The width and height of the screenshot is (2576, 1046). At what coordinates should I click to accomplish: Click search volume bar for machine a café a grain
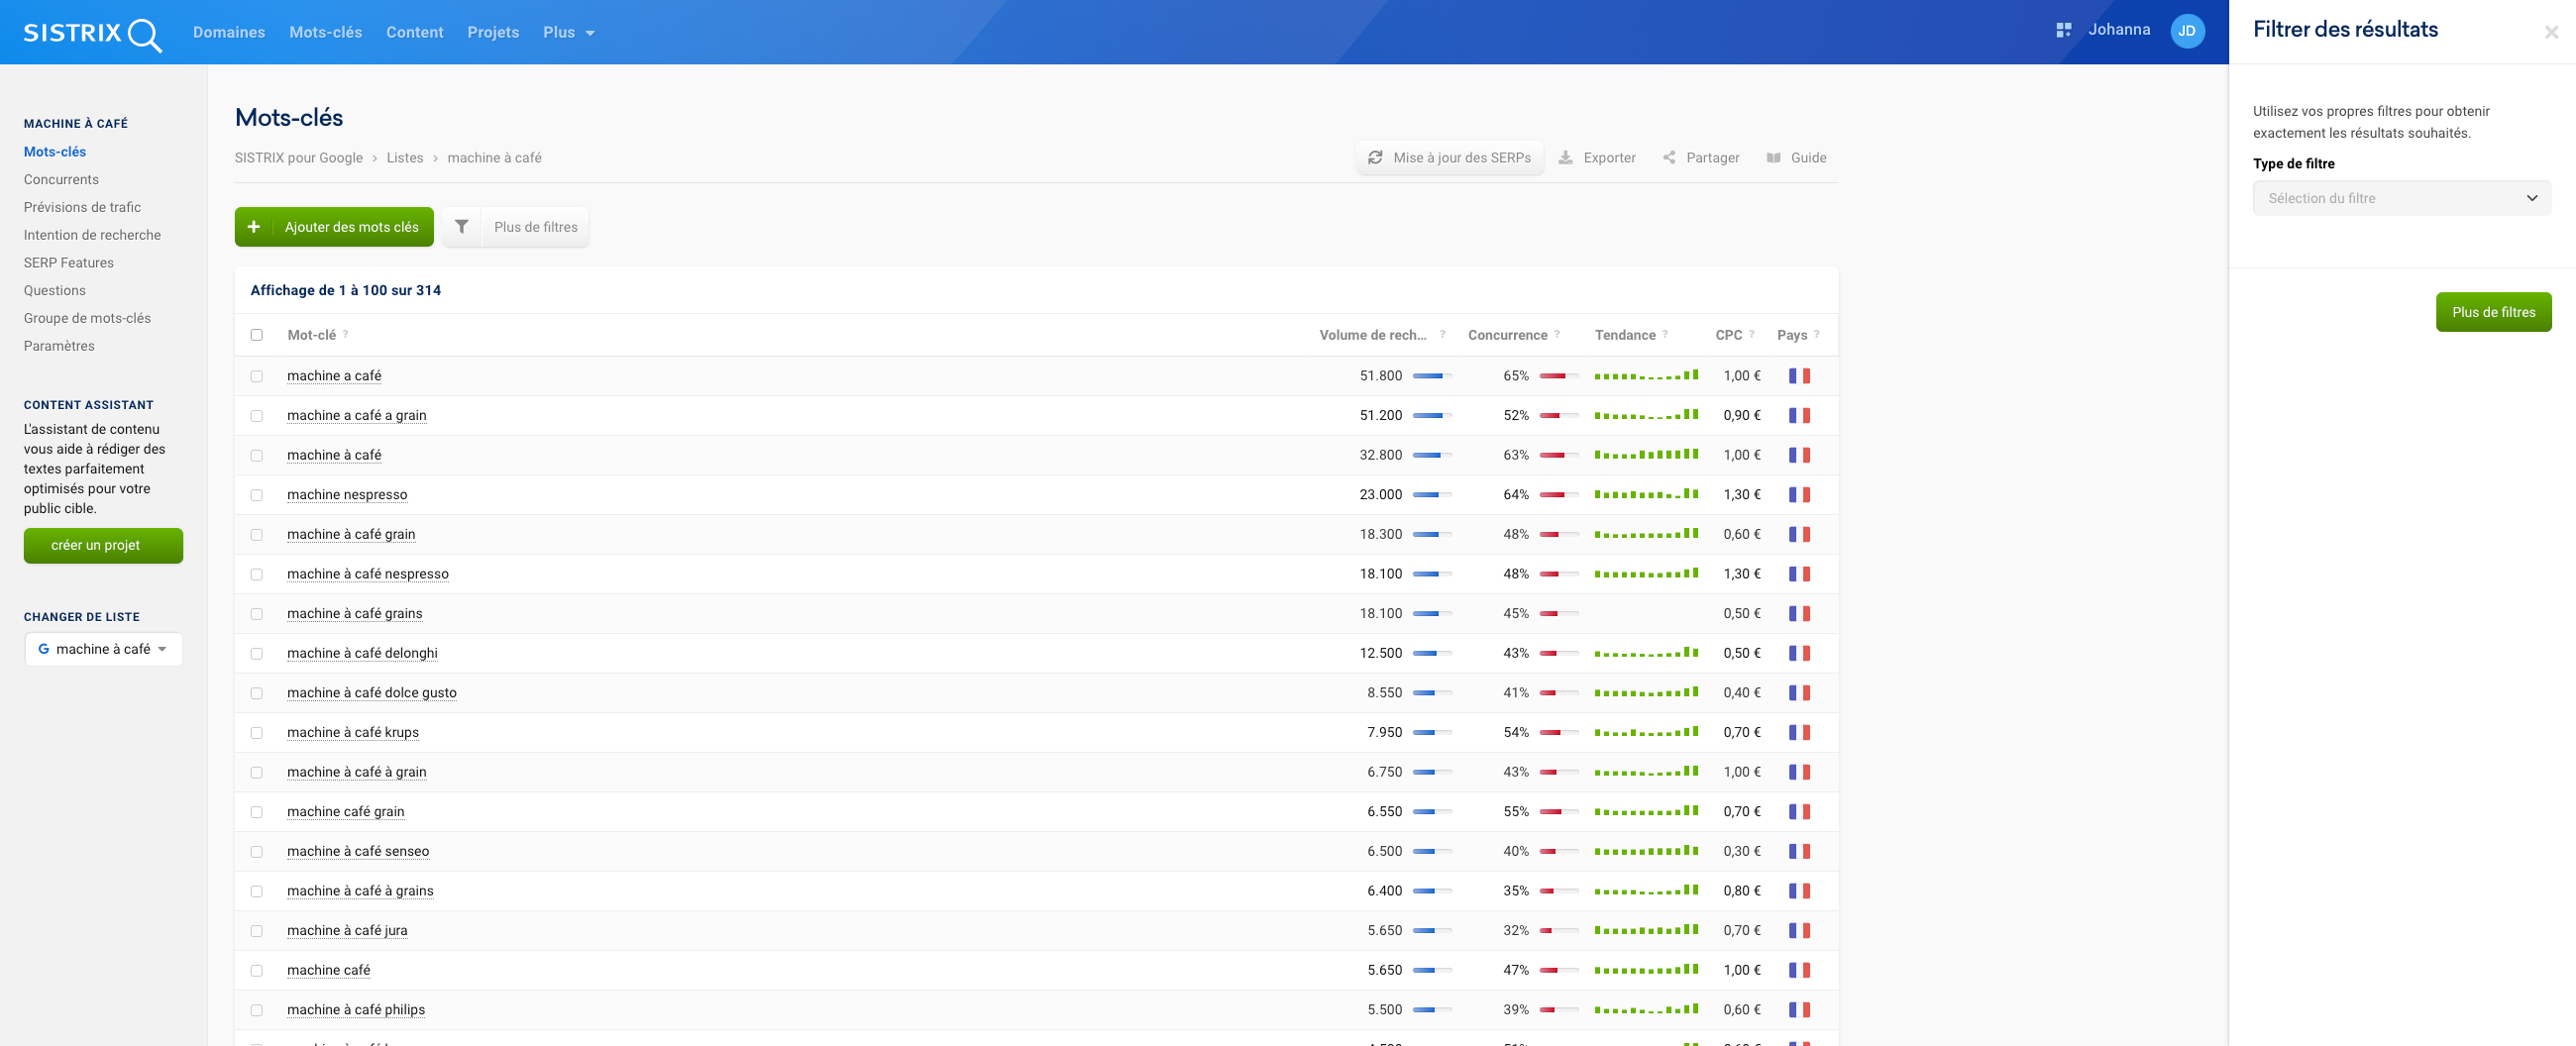[1432, 416]
